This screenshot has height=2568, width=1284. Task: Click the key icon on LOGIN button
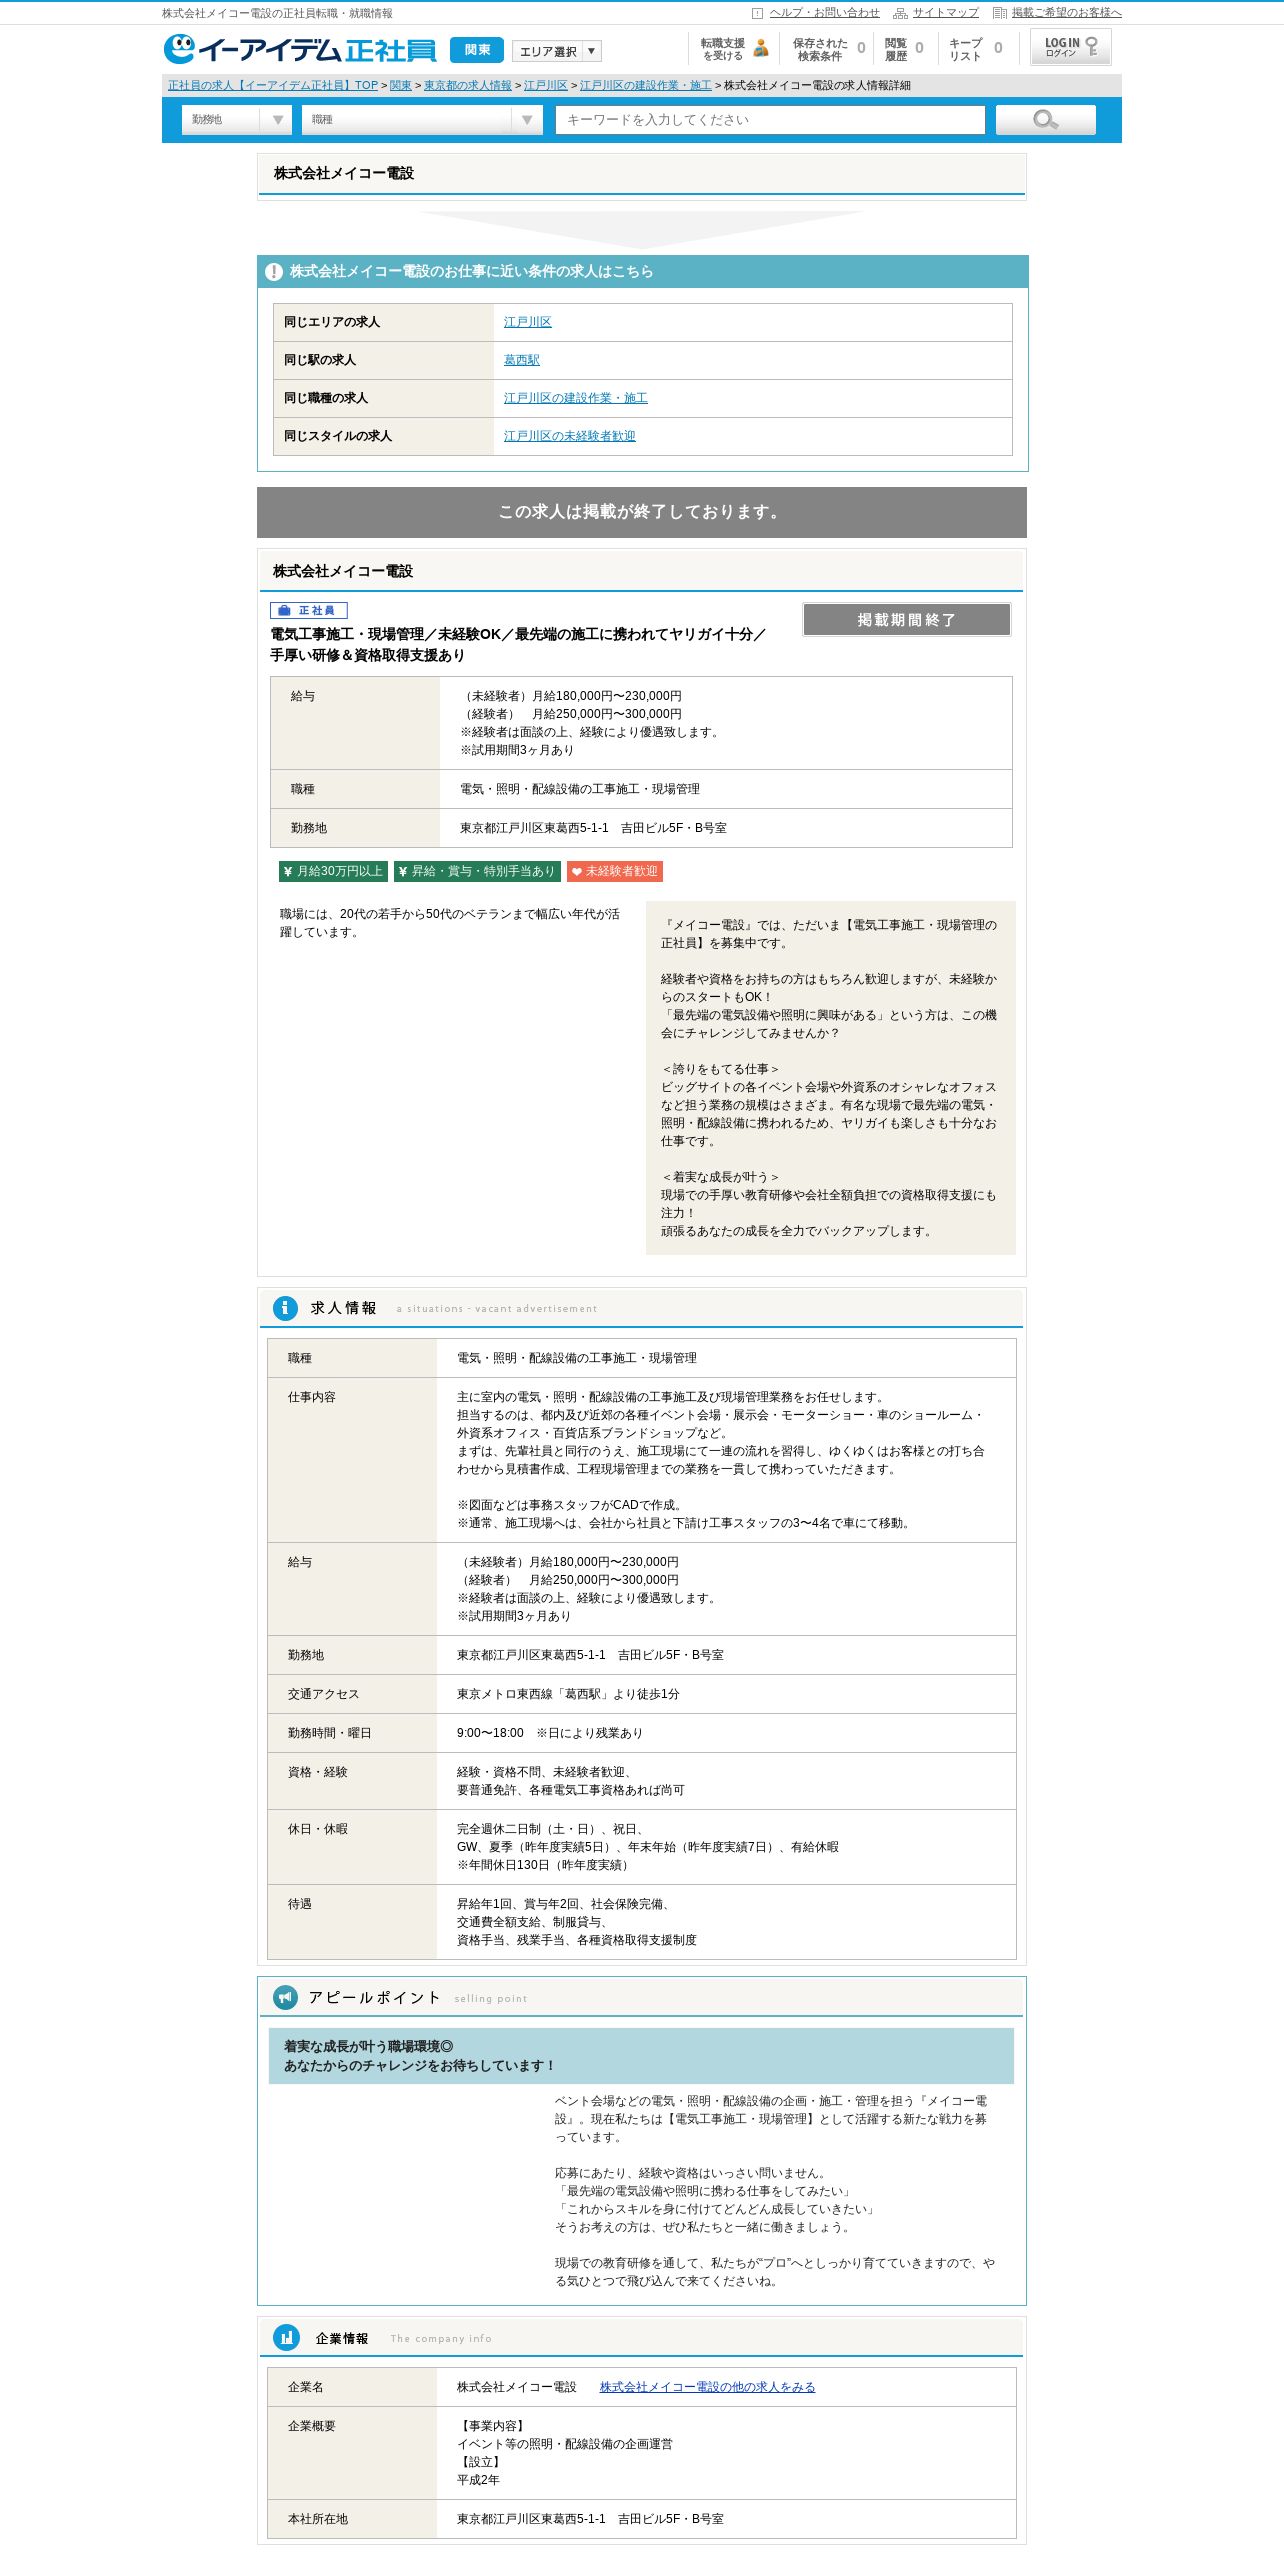(x=1092, y=46)
